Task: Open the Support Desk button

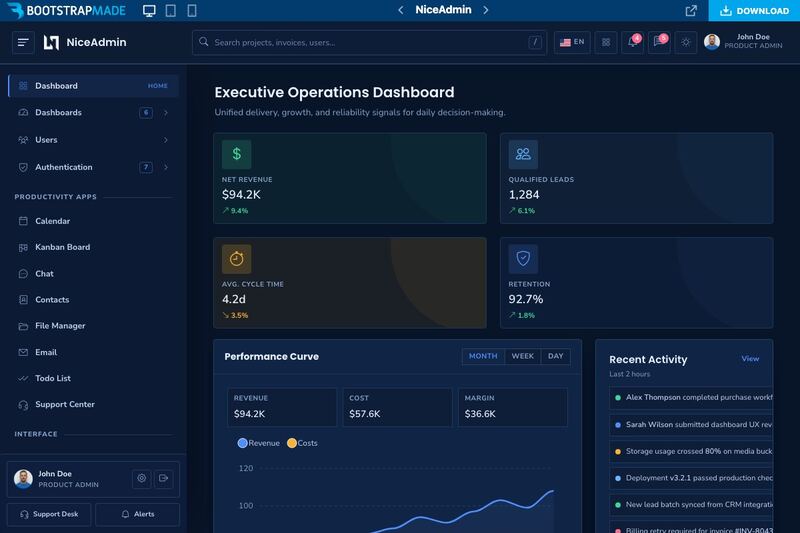Action: tap(49, 514)
